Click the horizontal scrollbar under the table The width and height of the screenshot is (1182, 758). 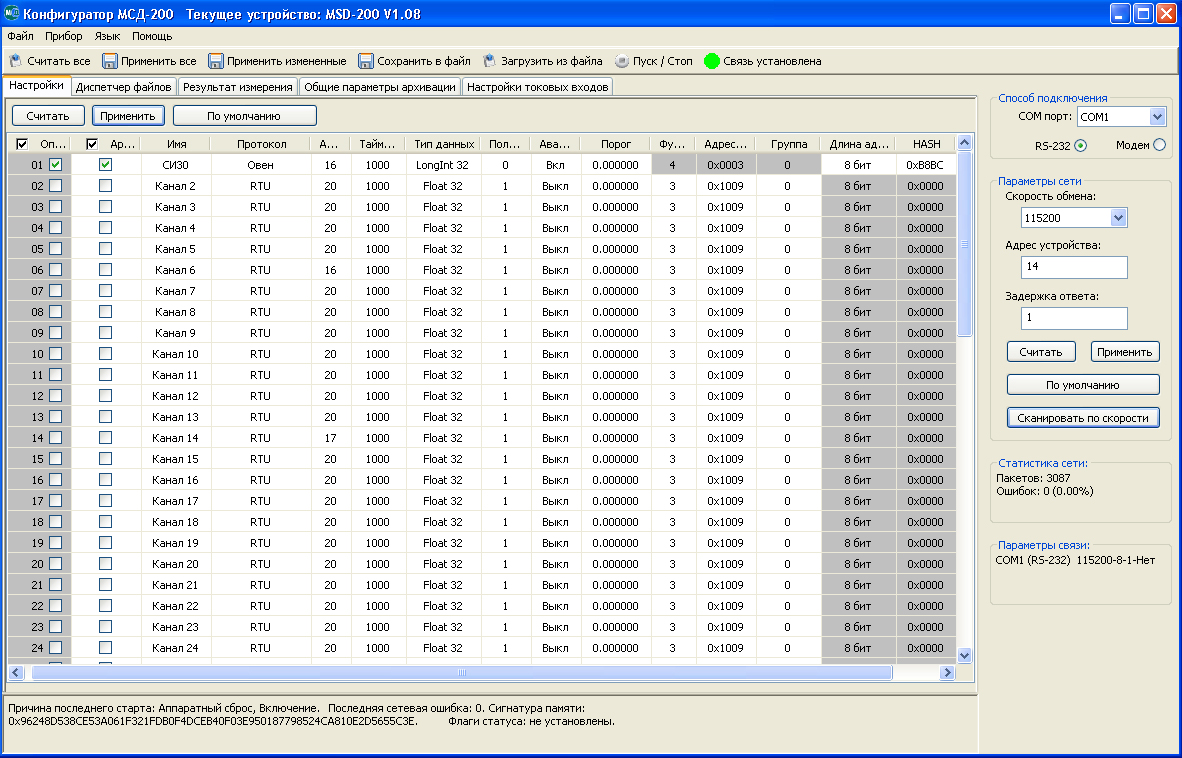[460, 673]
